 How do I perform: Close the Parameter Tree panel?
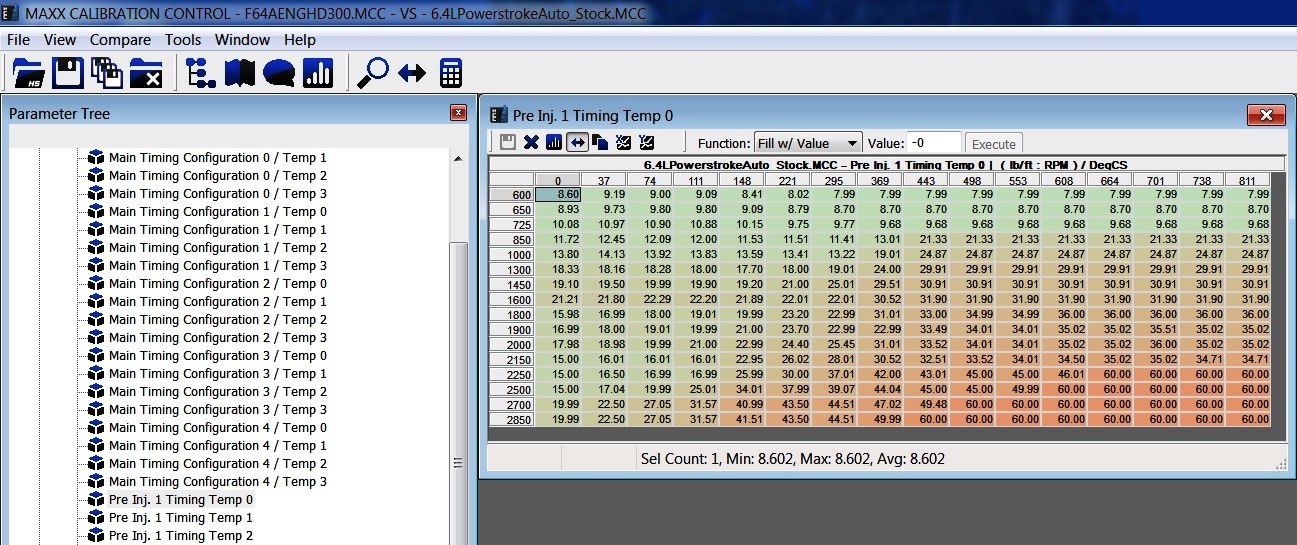click(458, 113)
